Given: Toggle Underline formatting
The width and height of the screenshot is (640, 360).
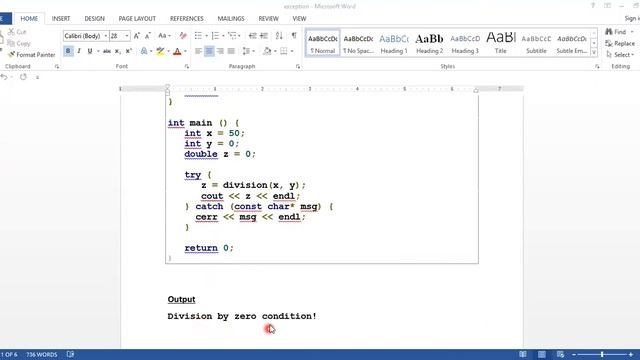Looking at the screenshot, I should (90, 51).
